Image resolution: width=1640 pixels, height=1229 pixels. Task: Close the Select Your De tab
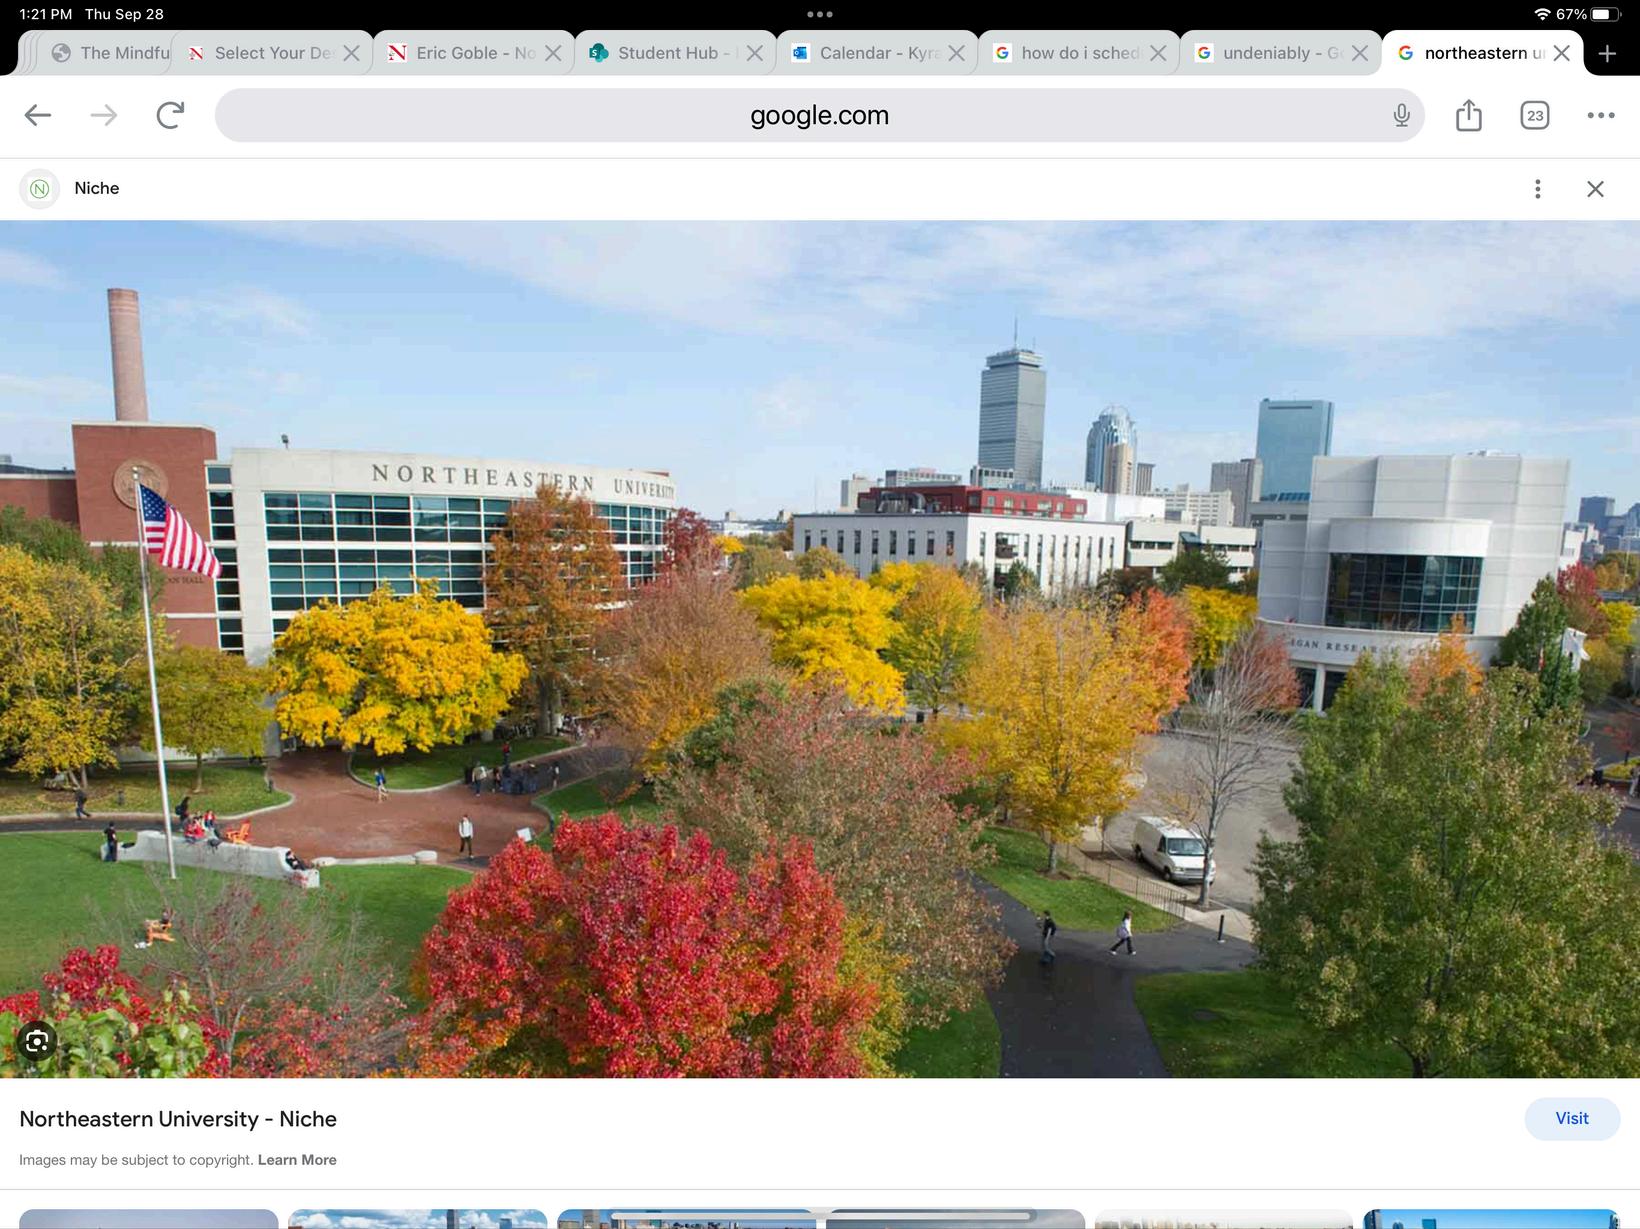(351, 53)
